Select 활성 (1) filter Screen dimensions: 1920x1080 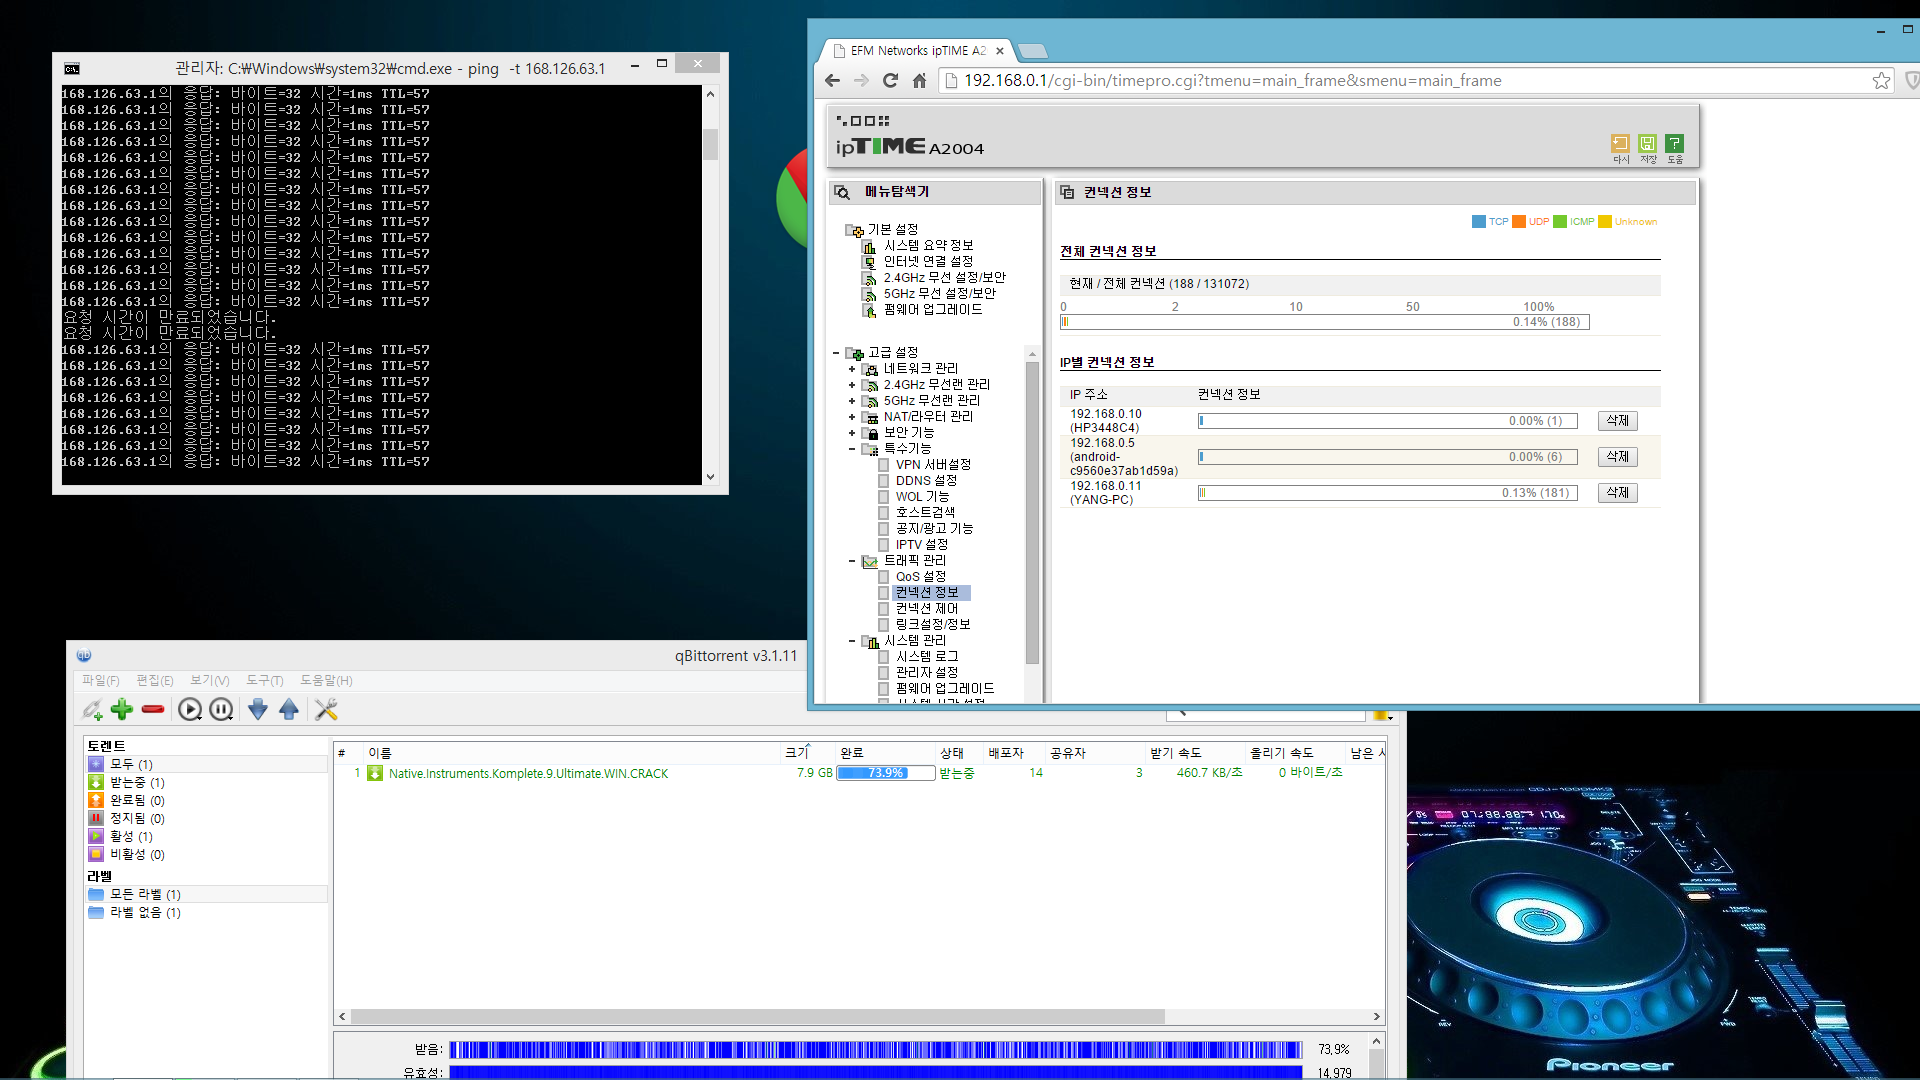click(130, 836)
